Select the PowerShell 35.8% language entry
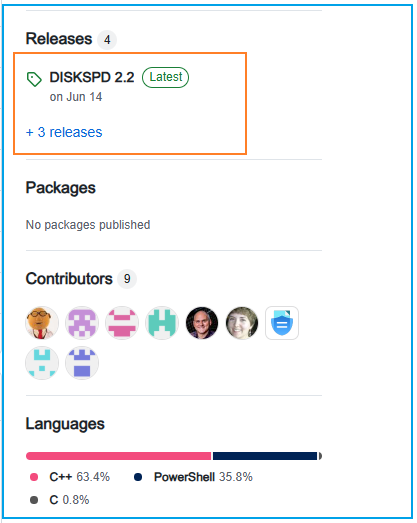 pyautogui.click(x=193, y=477)
